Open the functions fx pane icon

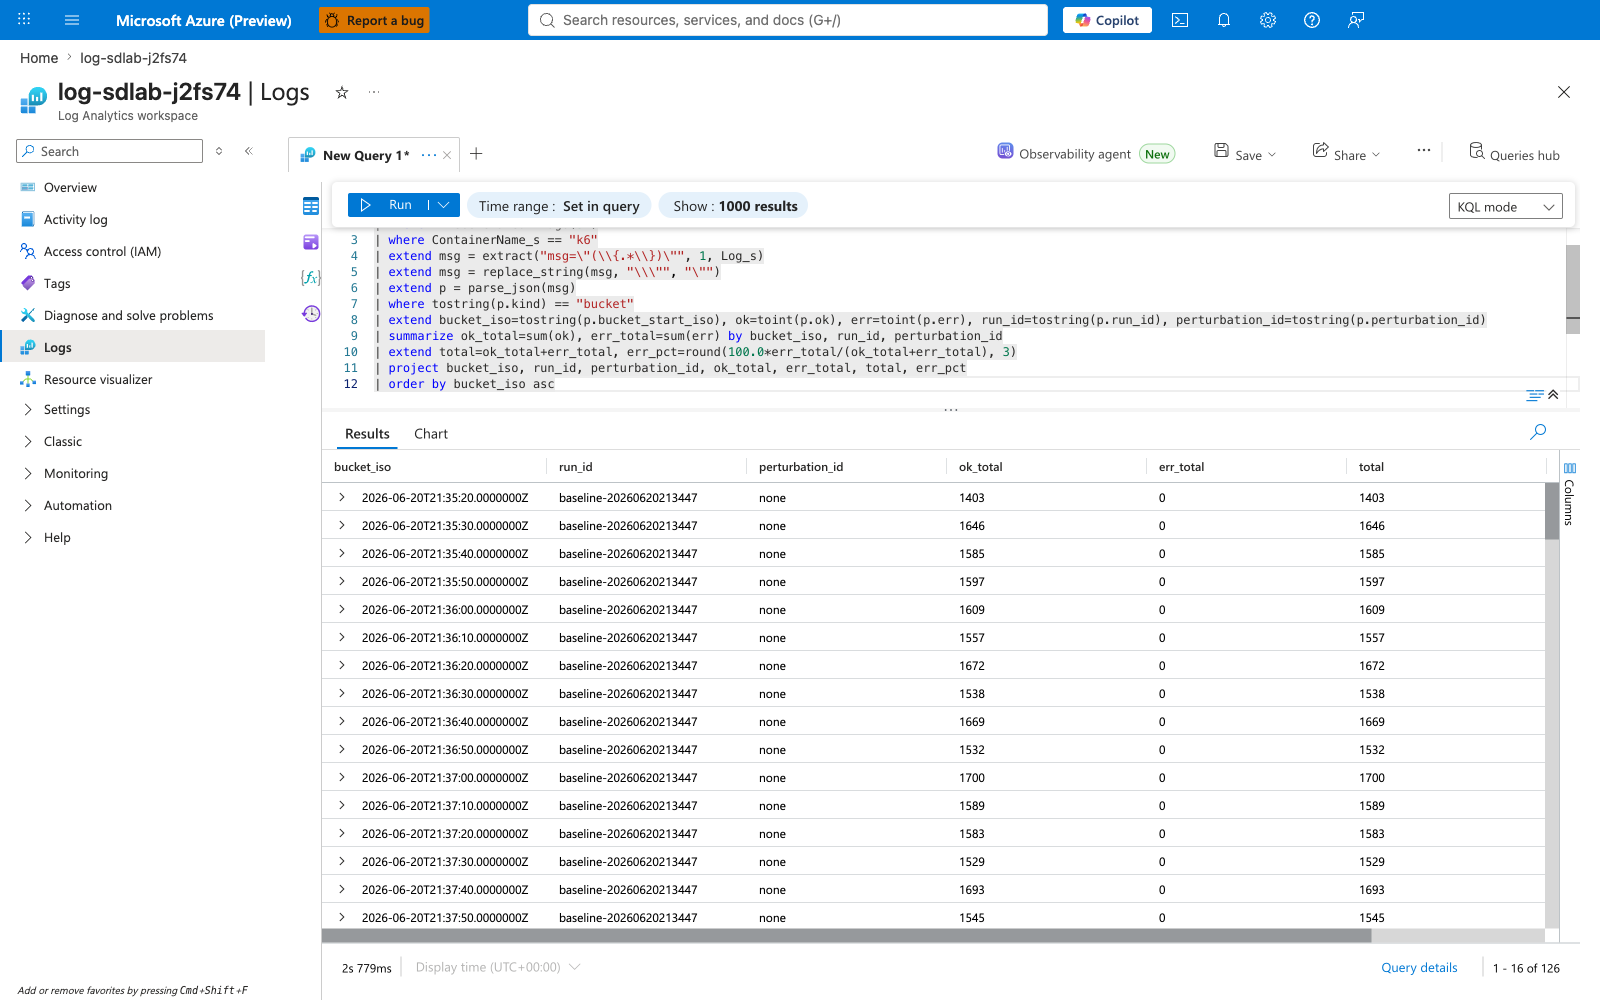pos(311,277)
